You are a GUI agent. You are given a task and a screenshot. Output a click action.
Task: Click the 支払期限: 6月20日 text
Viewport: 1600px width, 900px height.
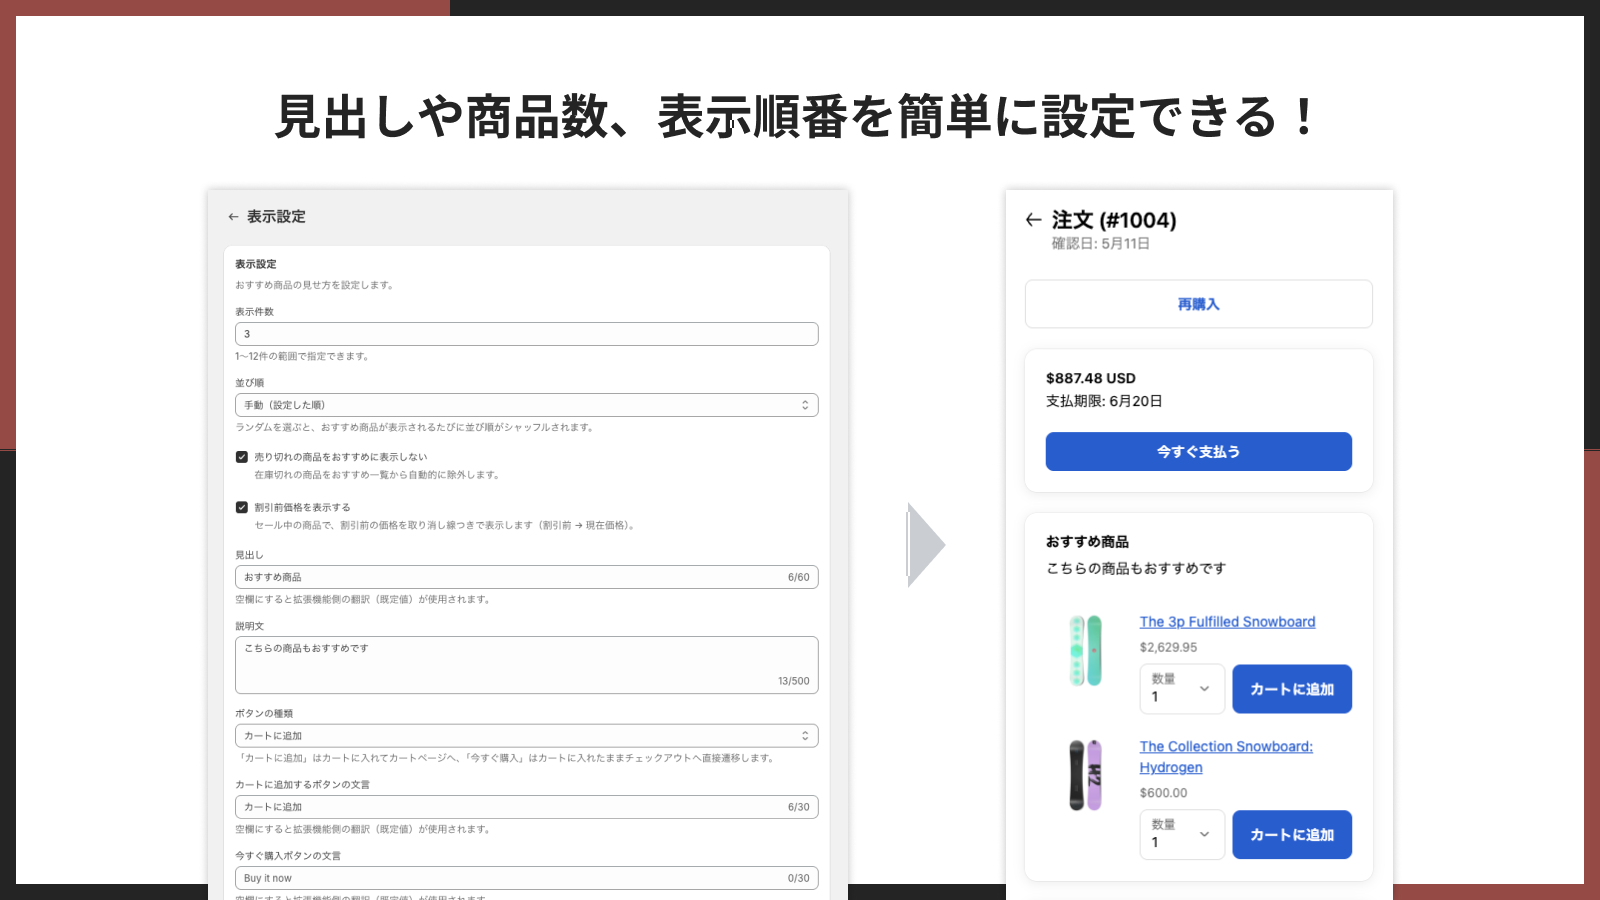(x=1104, y=401)
